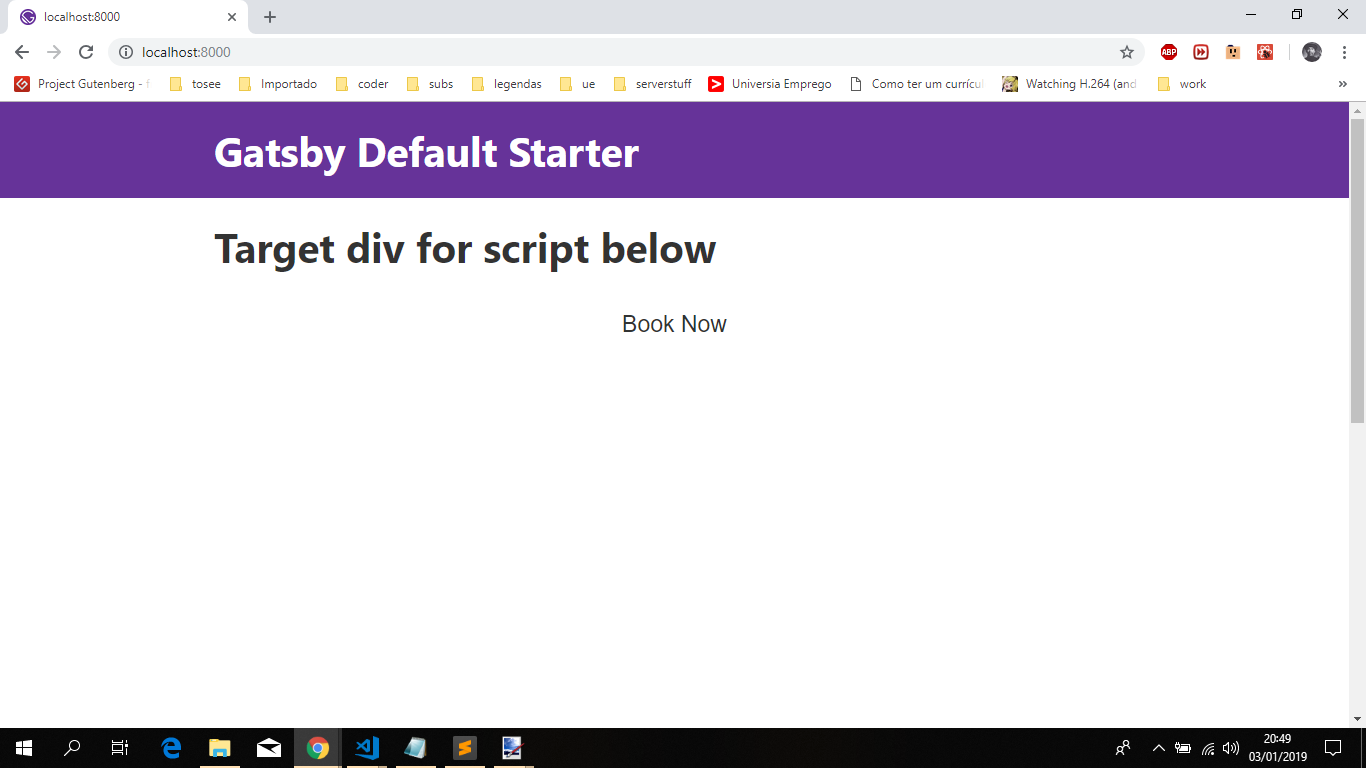1366x768 pixels.
Task: View site information icon in address bar
Action: point(126,52)
